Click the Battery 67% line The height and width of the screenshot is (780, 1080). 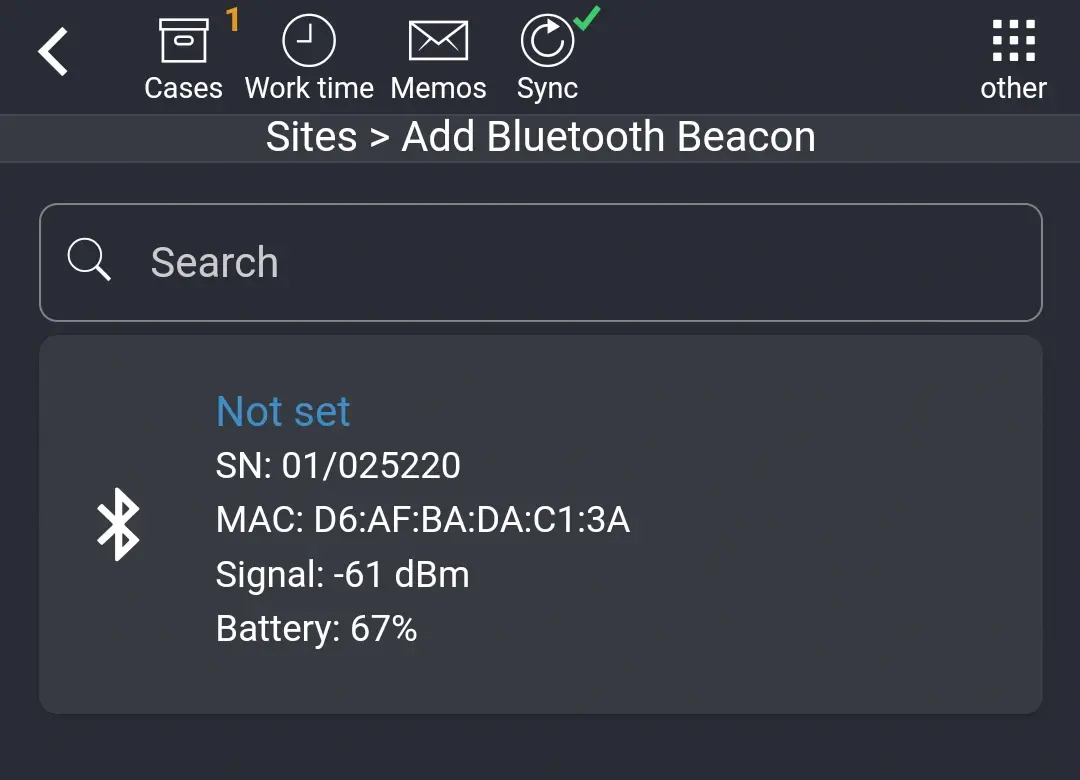(317, 628)
